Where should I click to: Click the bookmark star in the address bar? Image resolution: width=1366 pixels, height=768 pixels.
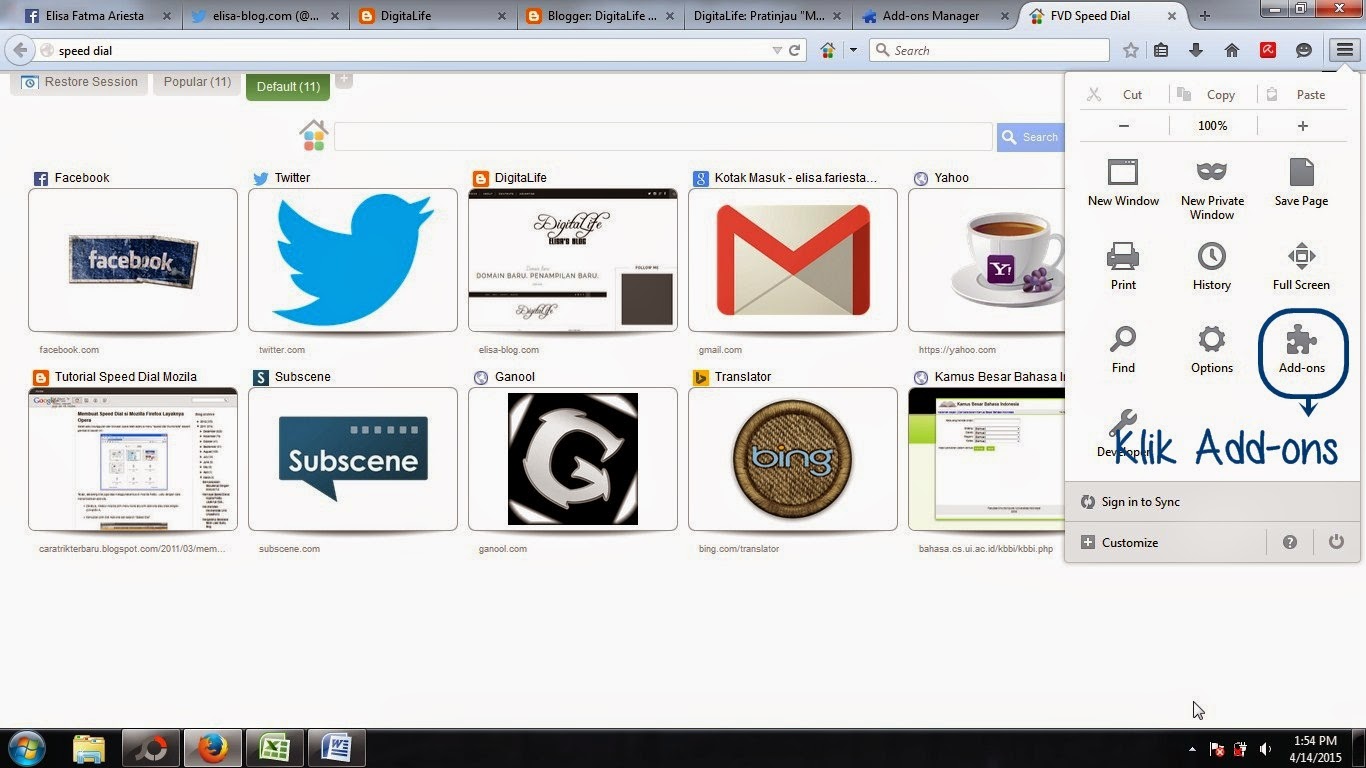[1130, 49]
